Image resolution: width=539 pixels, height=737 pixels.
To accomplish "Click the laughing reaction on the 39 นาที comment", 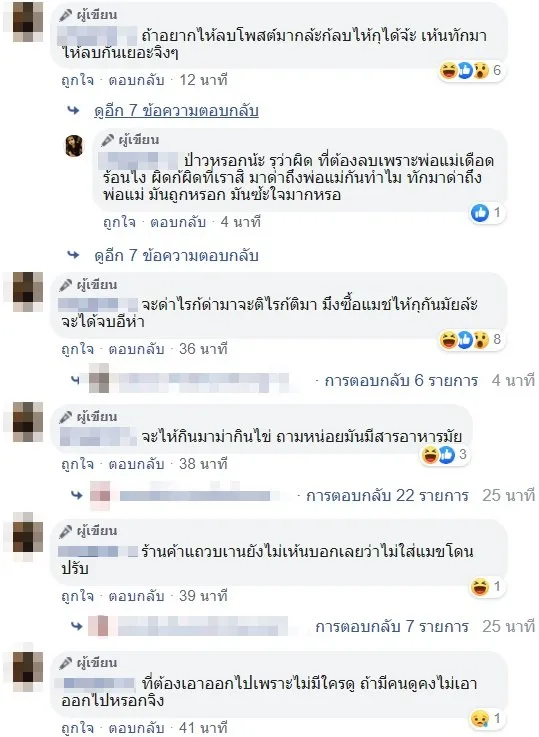I will coord(480,587).
